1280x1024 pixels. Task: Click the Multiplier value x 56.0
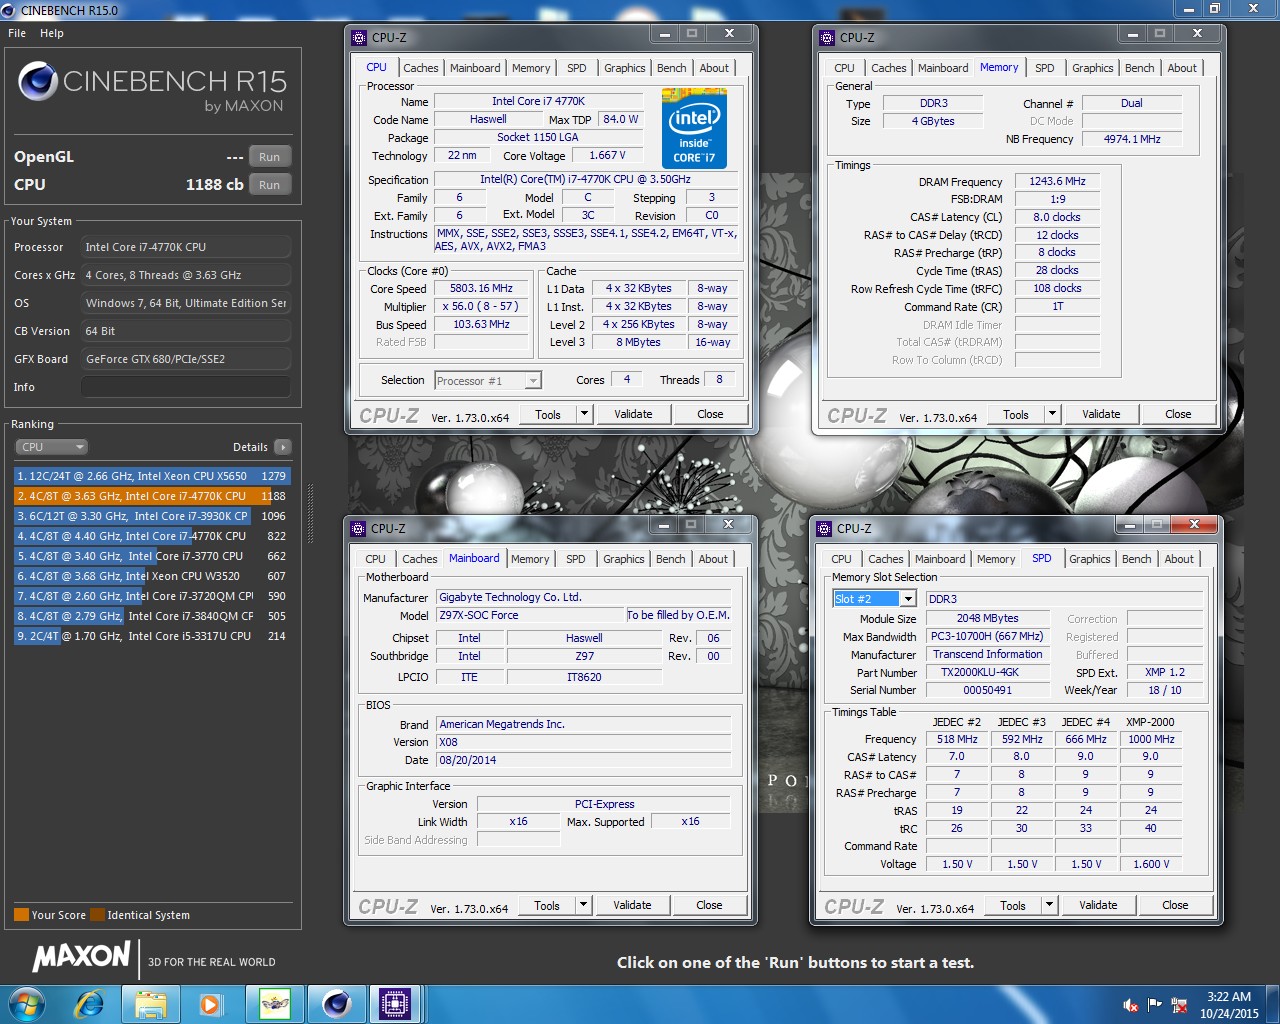[481, 306]
